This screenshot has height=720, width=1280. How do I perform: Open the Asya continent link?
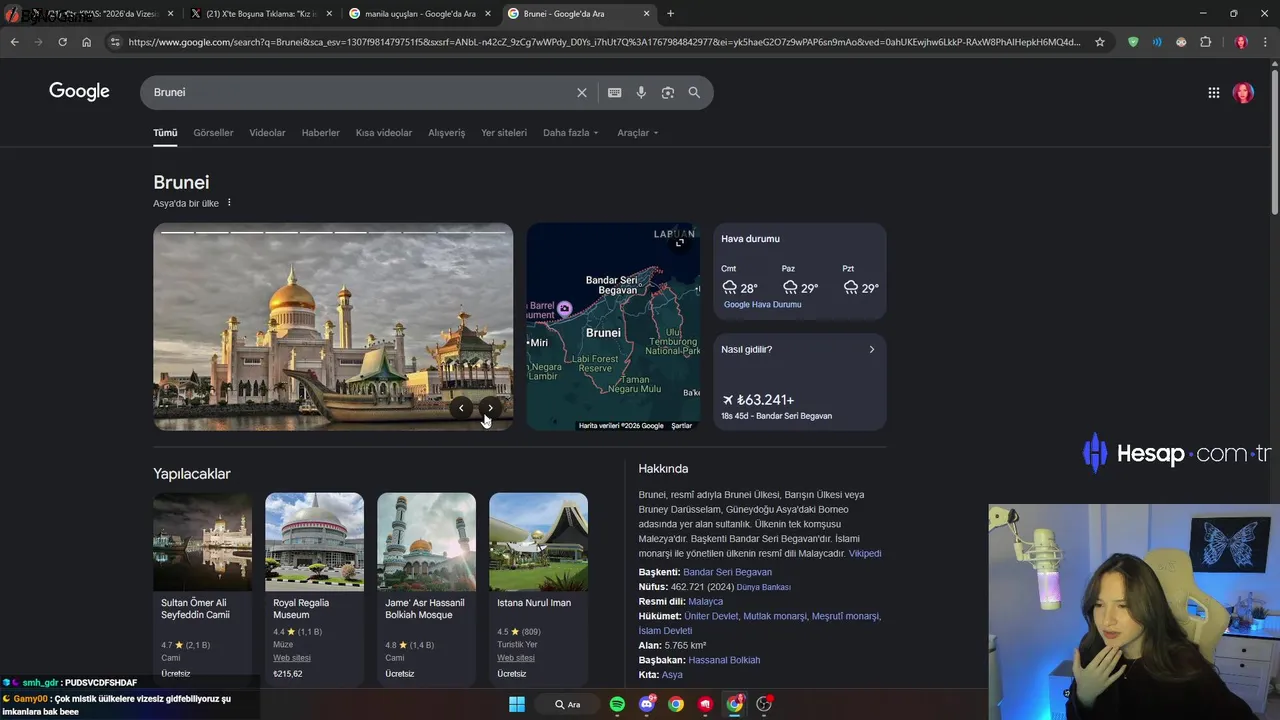coord(672,675)
